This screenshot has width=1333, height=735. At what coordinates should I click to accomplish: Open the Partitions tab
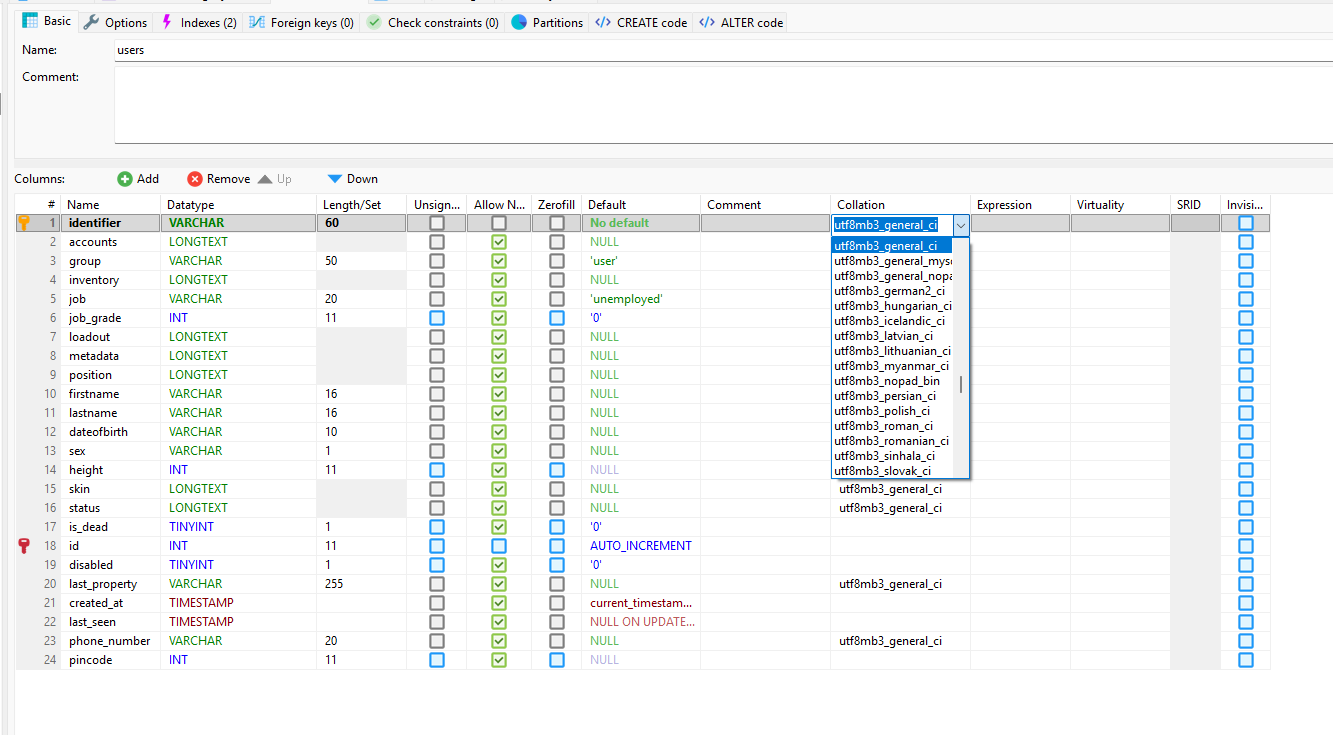point(547,22)
